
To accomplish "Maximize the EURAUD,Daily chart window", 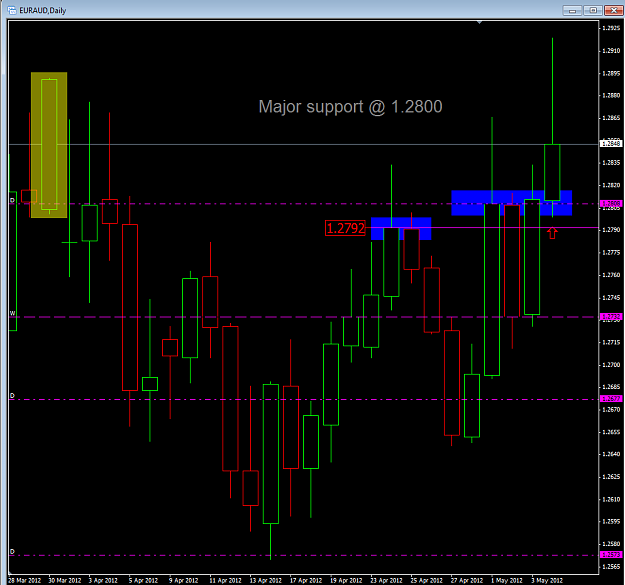I will pyautogui.click(x=593, y=10).
